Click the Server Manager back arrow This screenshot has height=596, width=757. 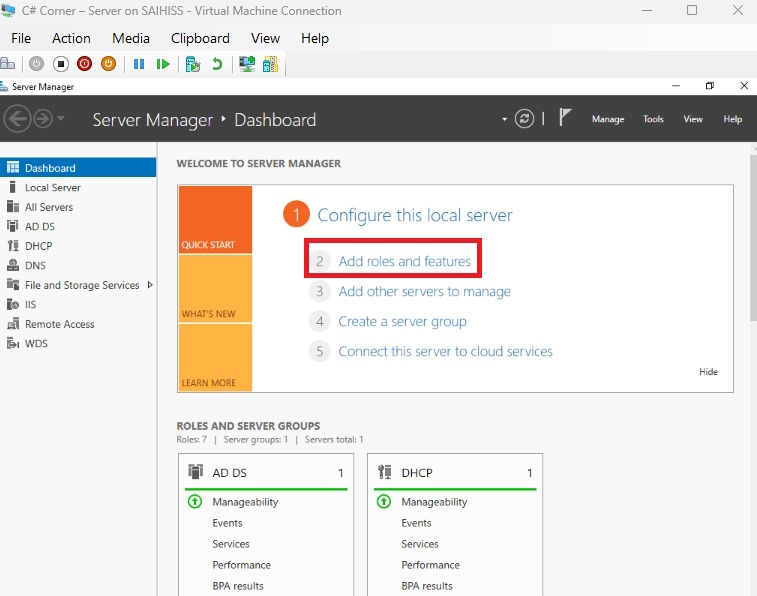click(x=18, y=119)
